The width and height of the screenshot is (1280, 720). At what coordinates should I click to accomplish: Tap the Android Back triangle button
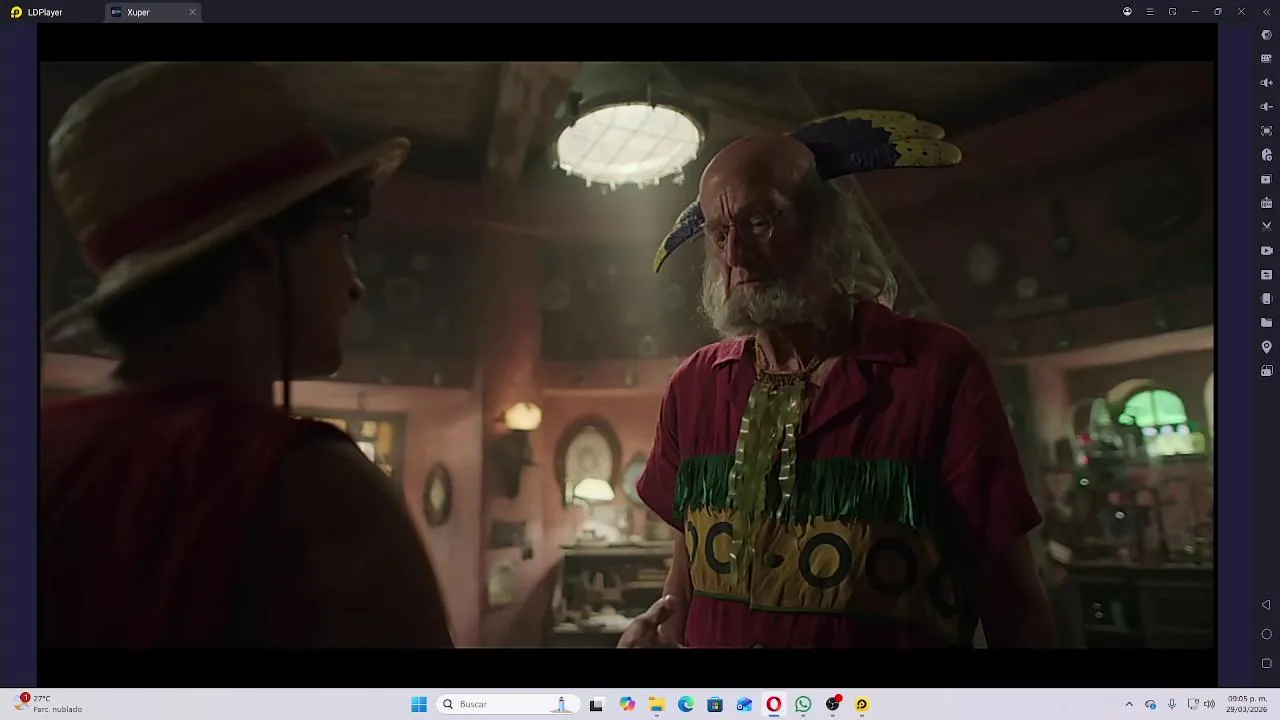click(x=1266, y=605)
